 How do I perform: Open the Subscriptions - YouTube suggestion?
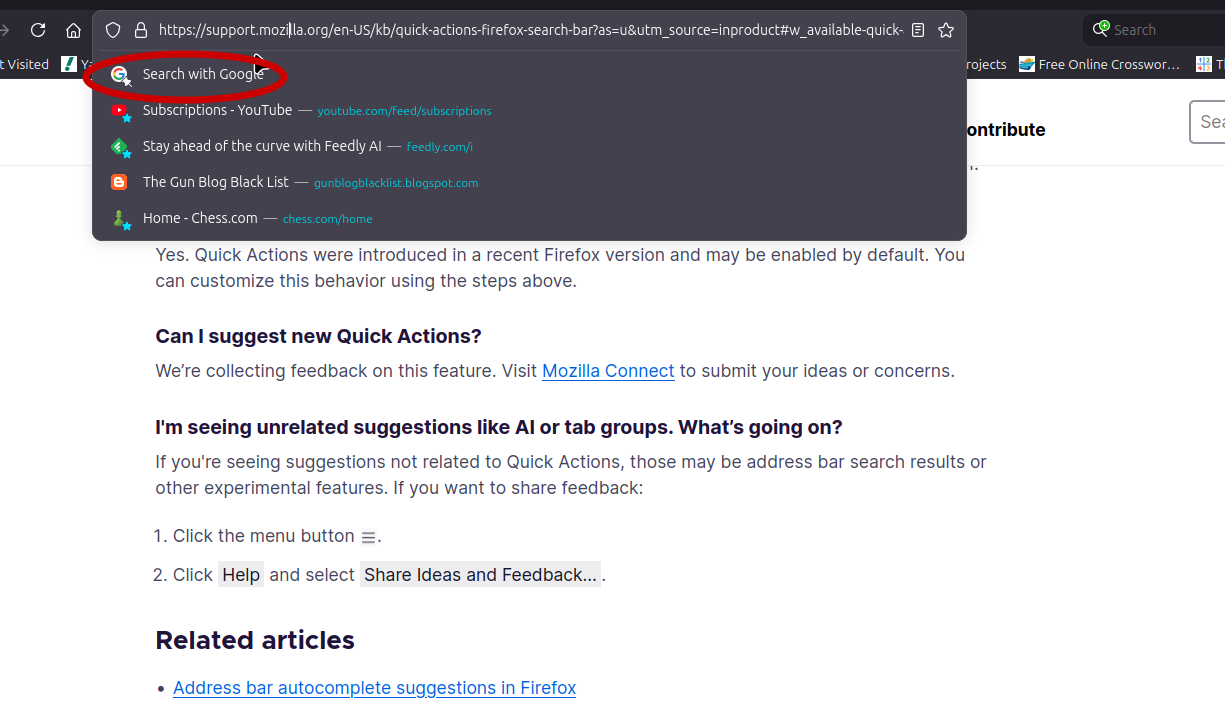217,110
